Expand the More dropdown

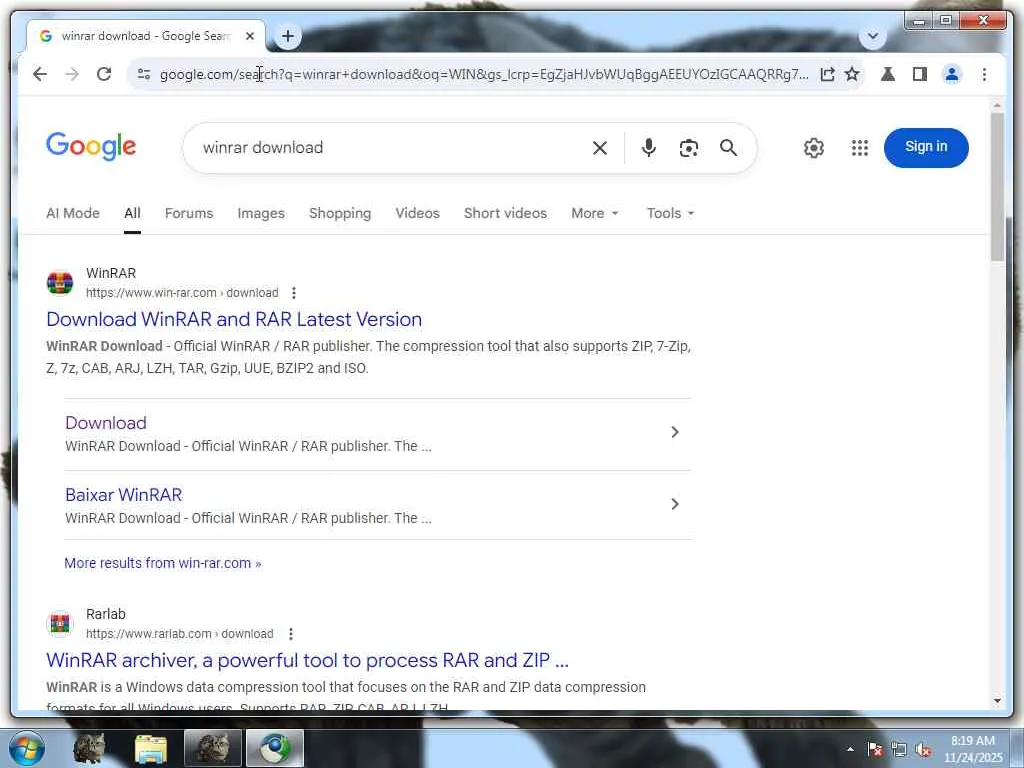coord(594,214)
